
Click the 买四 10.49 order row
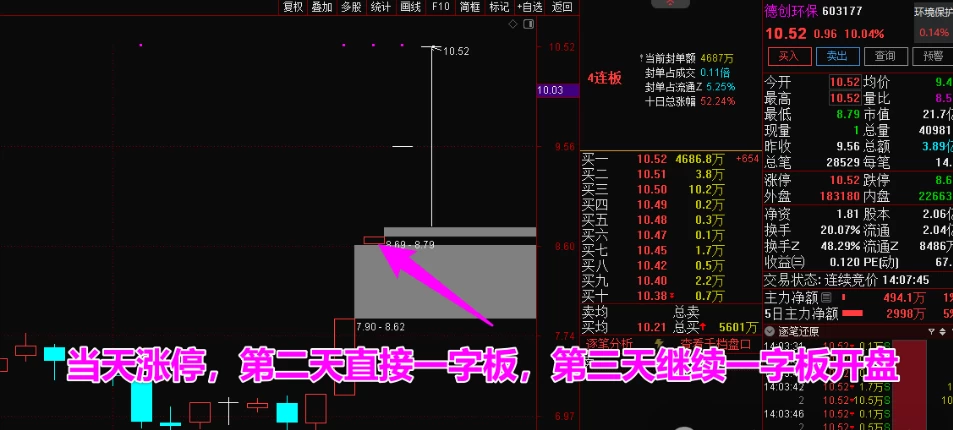(671, 205)
